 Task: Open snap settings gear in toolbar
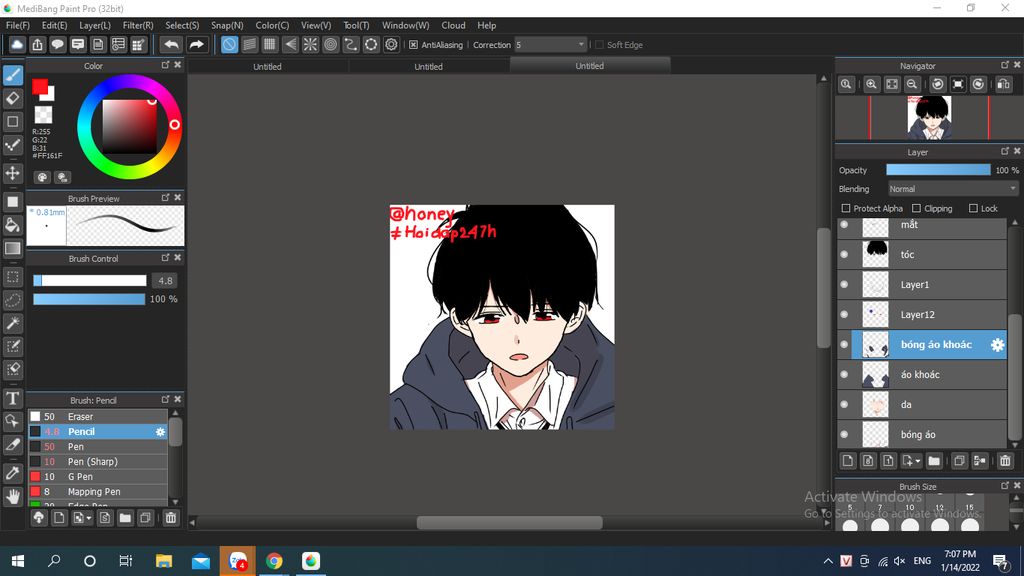pyautogui.click(x=391, y=44)
